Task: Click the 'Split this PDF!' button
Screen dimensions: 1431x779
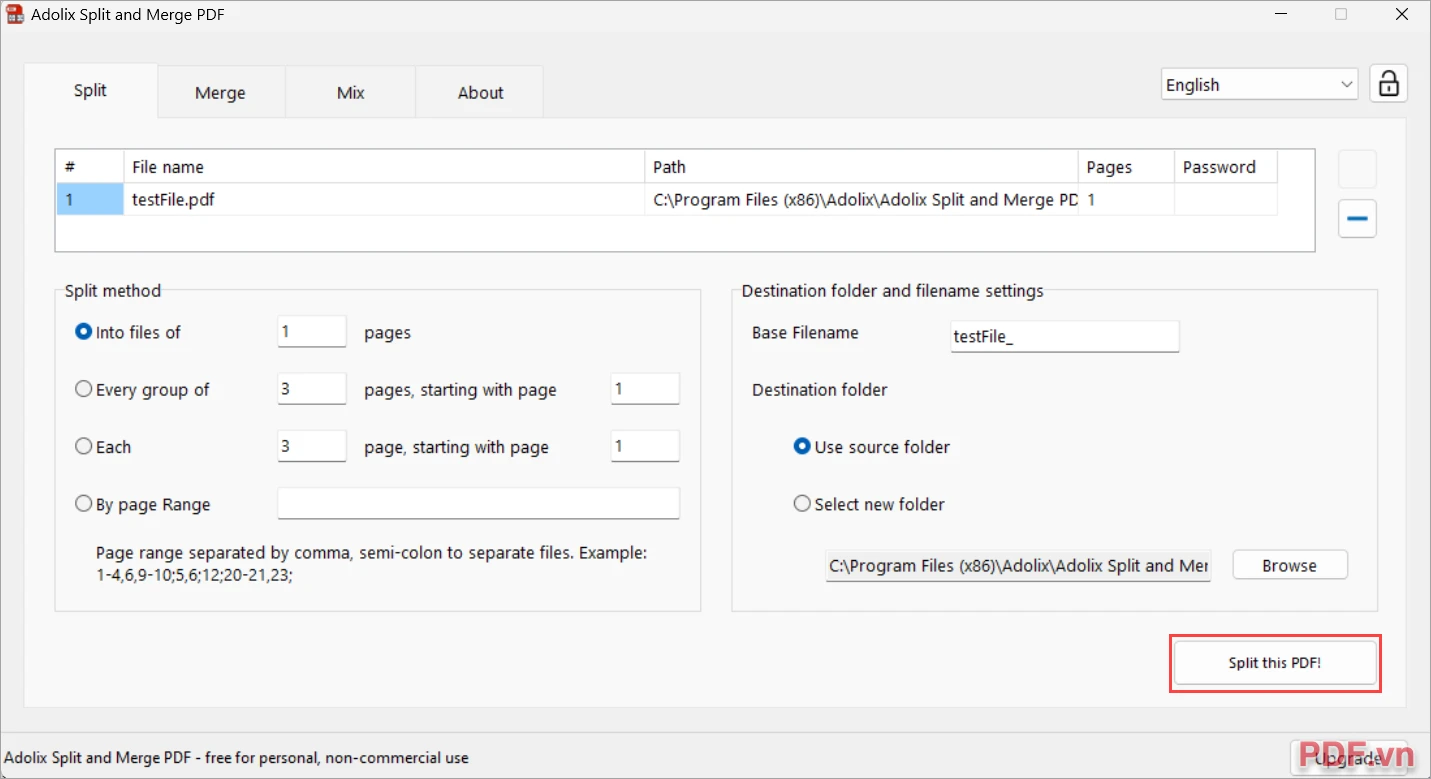Action: (1275, 663)
